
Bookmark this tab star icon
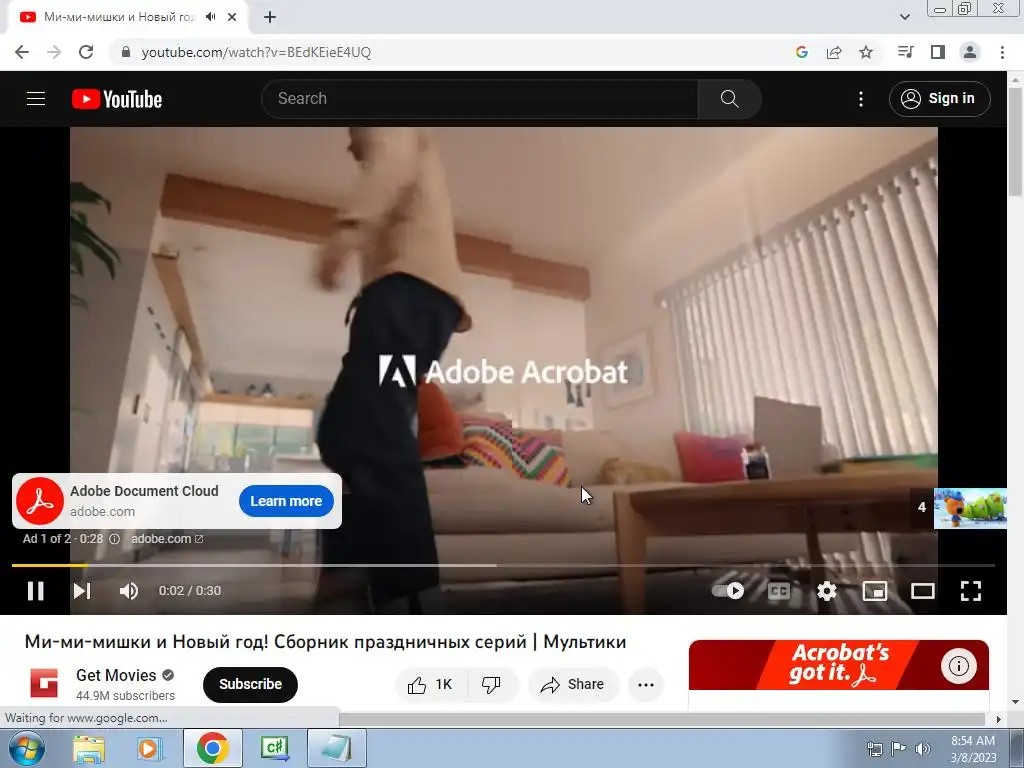(x=866, y=52)
